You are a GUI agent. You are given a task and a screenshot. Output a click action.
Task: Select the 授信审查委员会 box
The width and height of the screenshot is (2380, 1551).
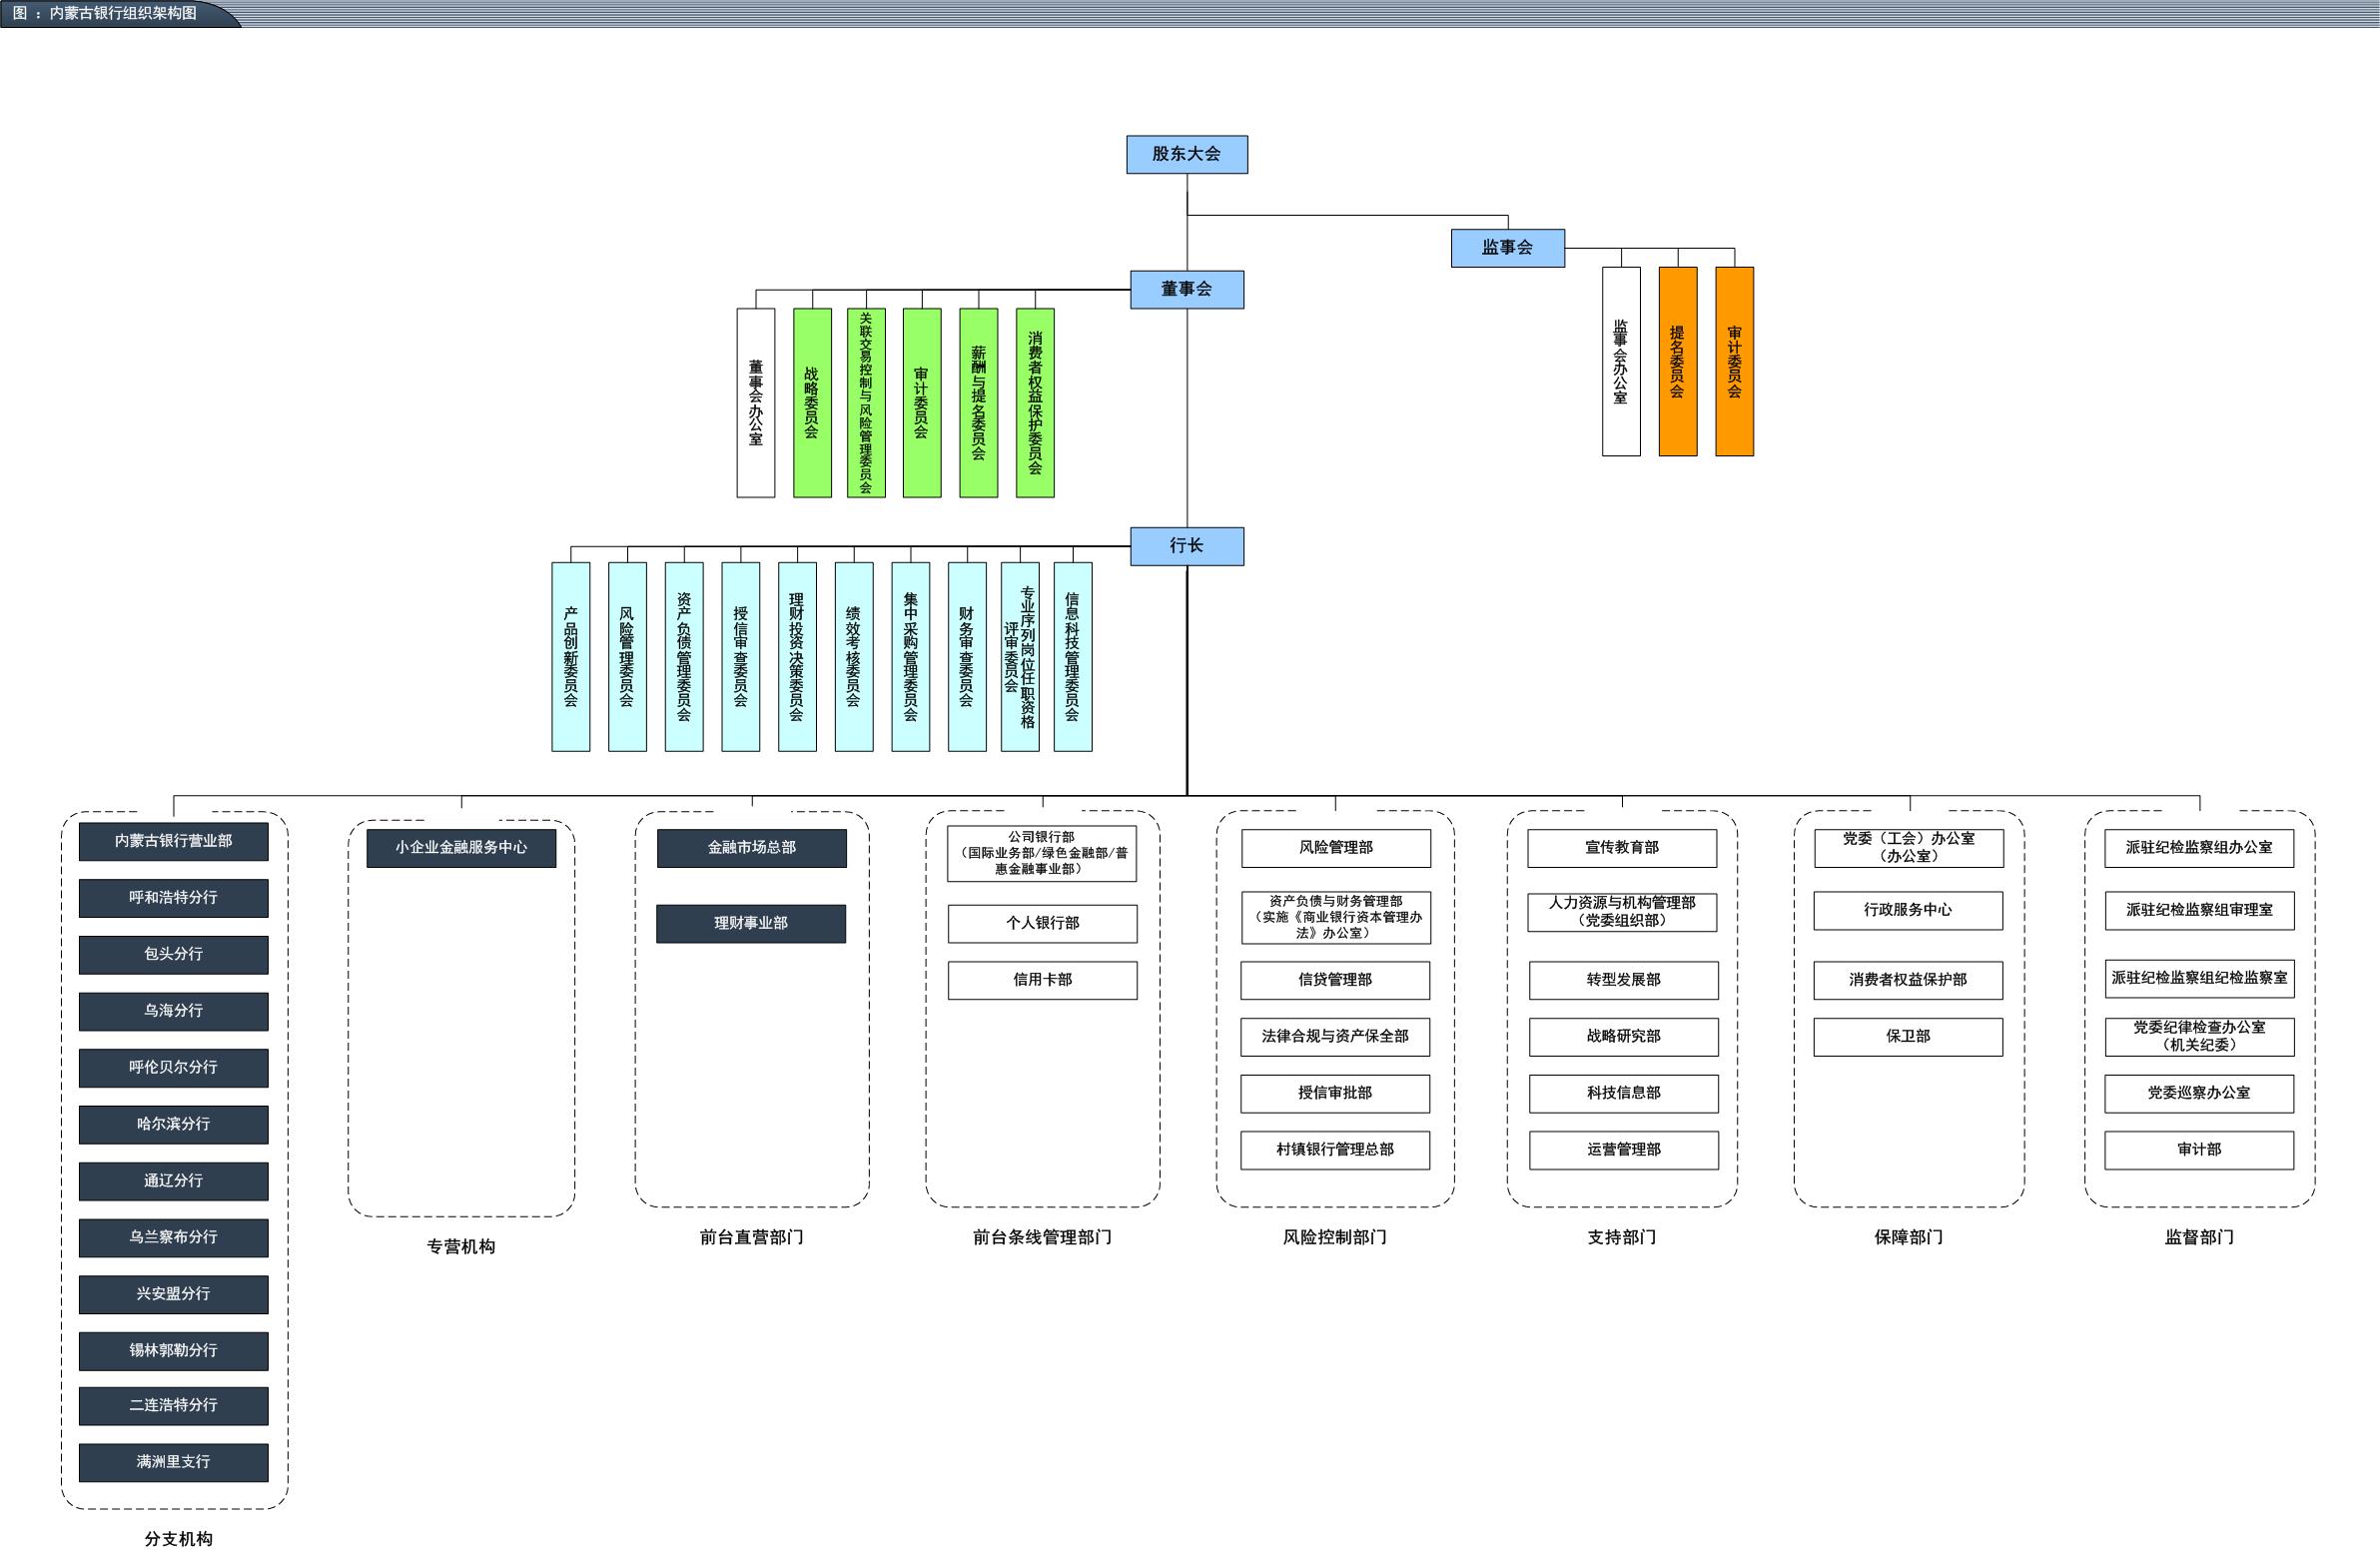pyautogui.click(x=741, y=657)
